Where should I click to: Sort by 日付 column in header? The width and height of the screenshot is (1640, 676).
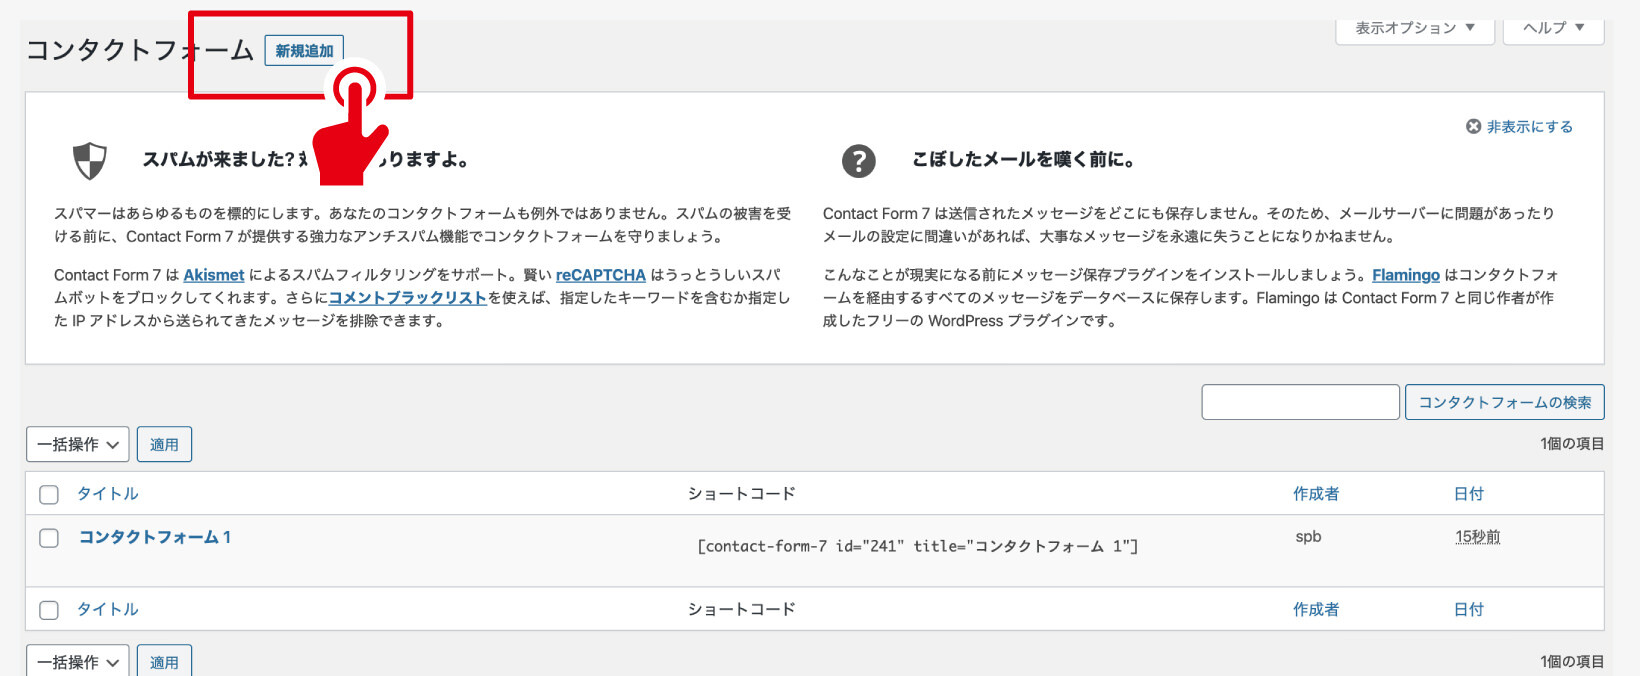click(x=1468, y=494)
